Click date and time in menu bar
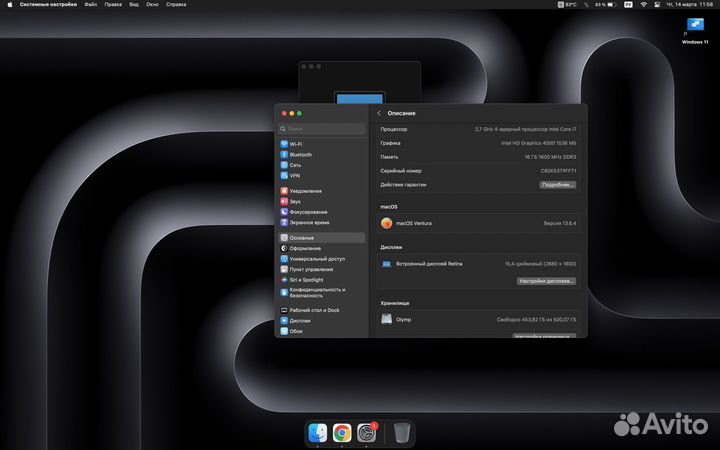This screenshot has height=450, width=720. point(689,5)
